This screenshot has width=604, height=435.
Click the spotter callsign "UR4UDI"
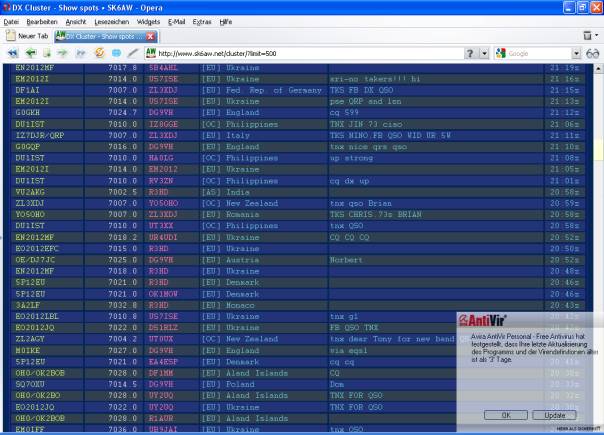click(x=163, y=237)
